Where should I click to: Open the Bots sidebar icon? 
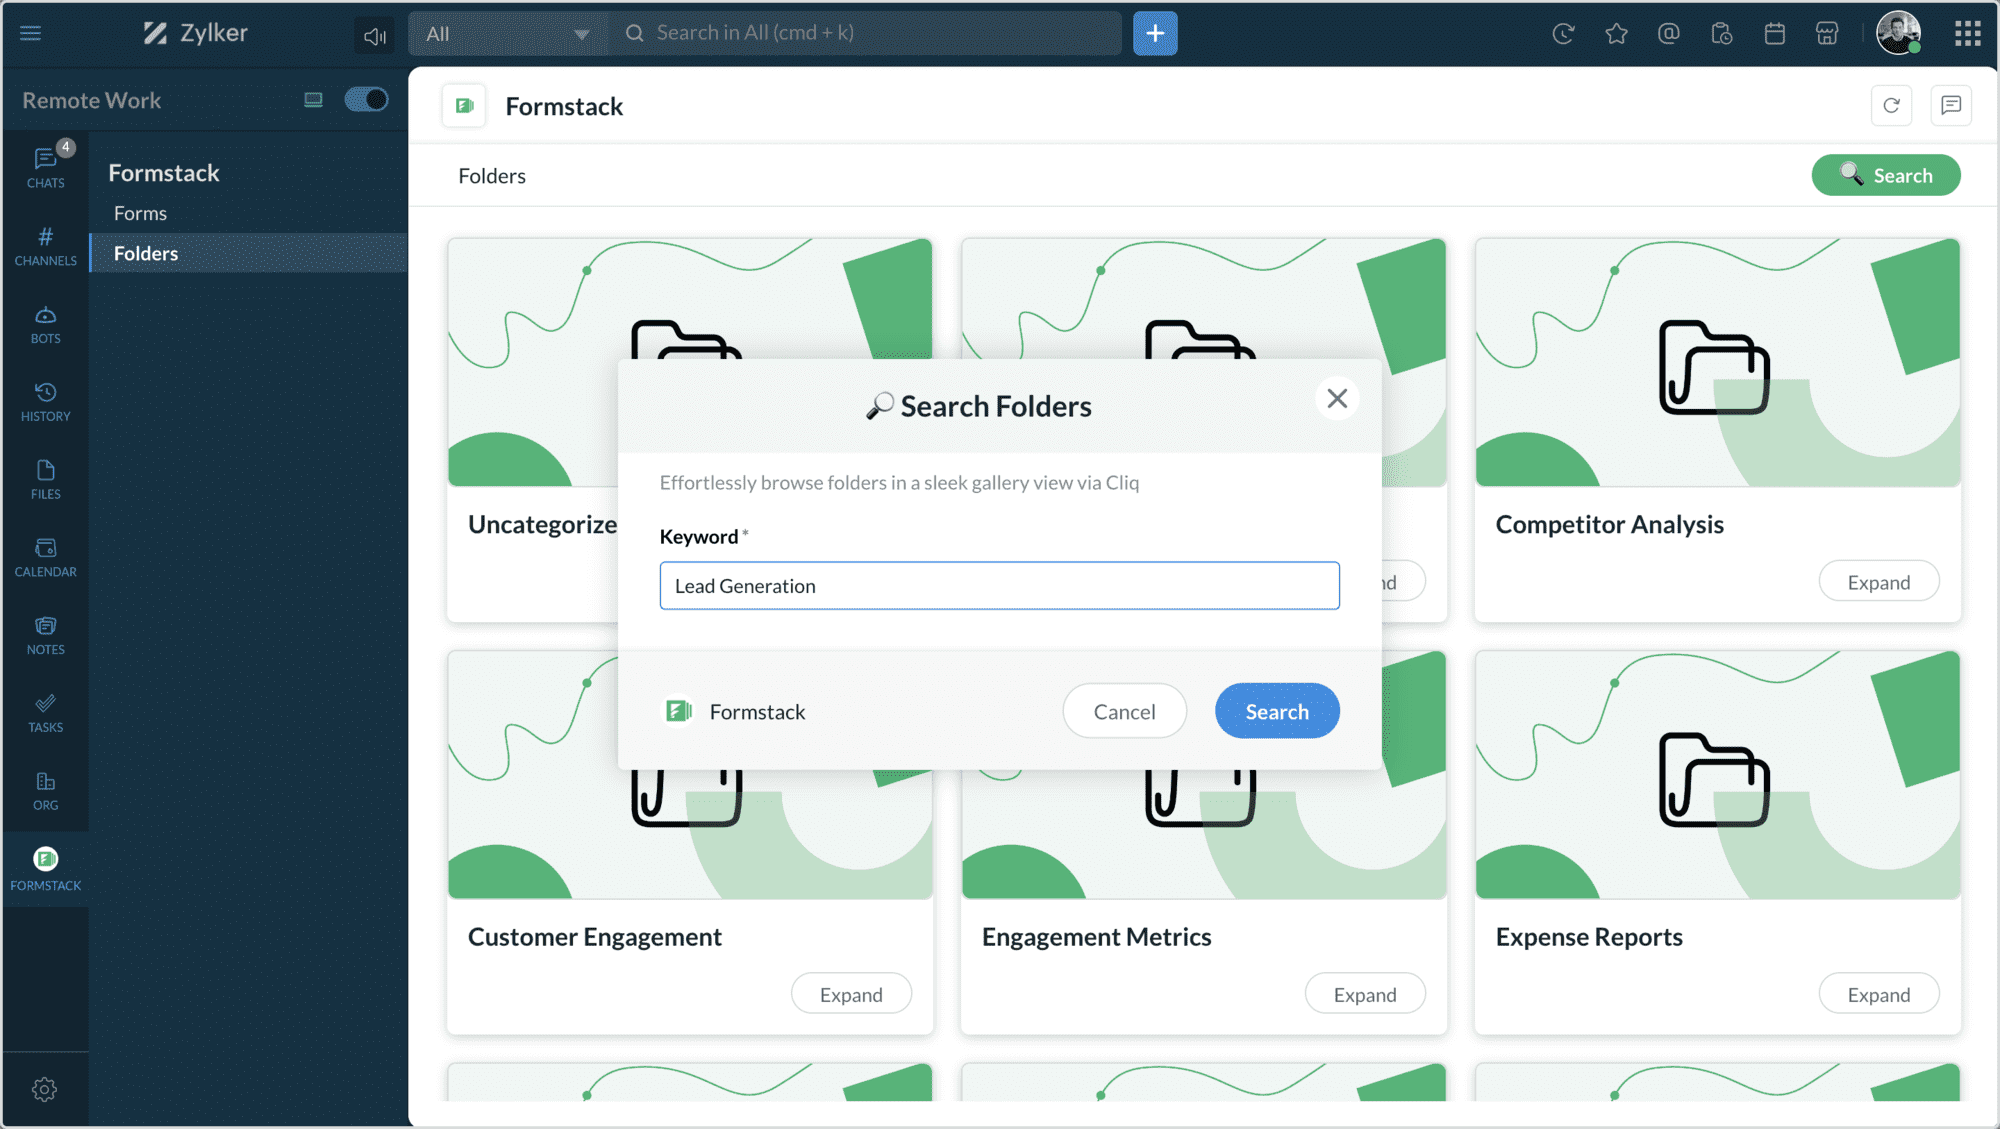(x=45, y=324)
